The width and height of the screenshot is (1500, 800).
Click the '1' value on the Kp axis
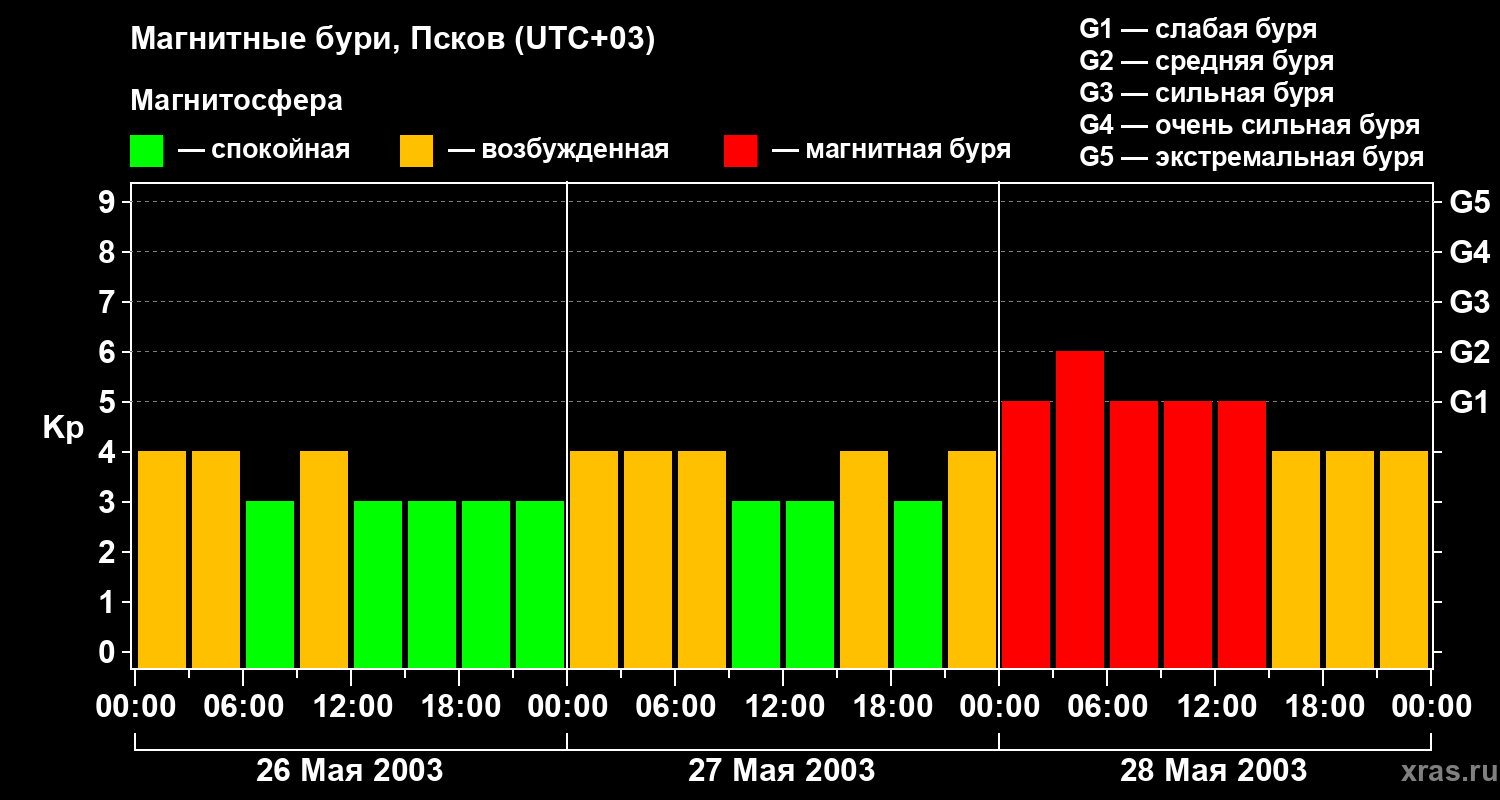coord(109,602)
